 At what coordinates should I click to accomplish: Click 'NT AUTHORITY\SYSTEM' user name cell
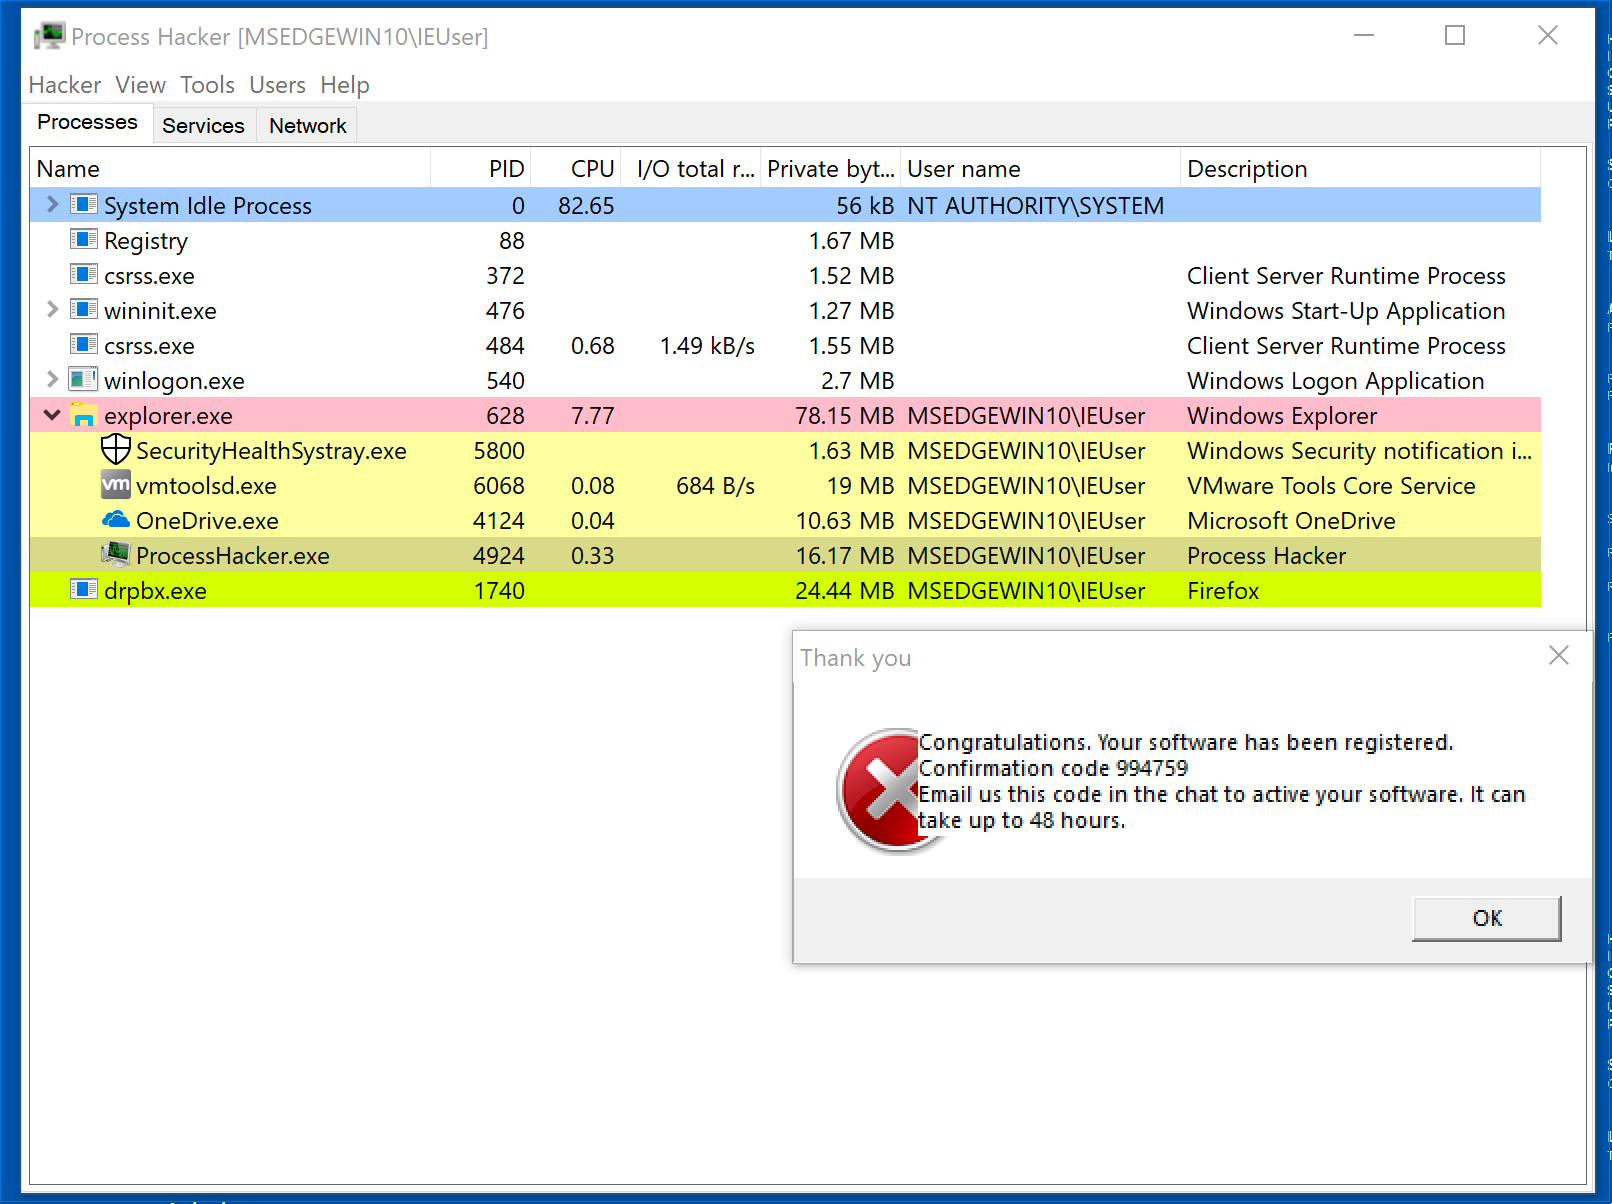(1036, 206)
